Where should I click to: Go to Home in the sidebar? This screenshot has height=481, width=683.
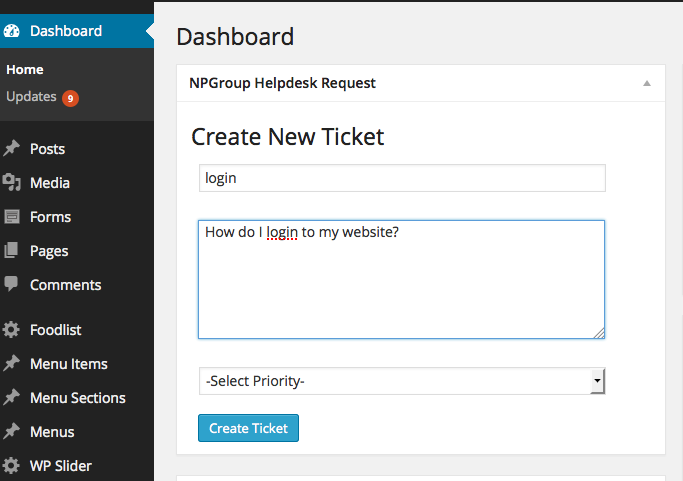pos(25,70)
